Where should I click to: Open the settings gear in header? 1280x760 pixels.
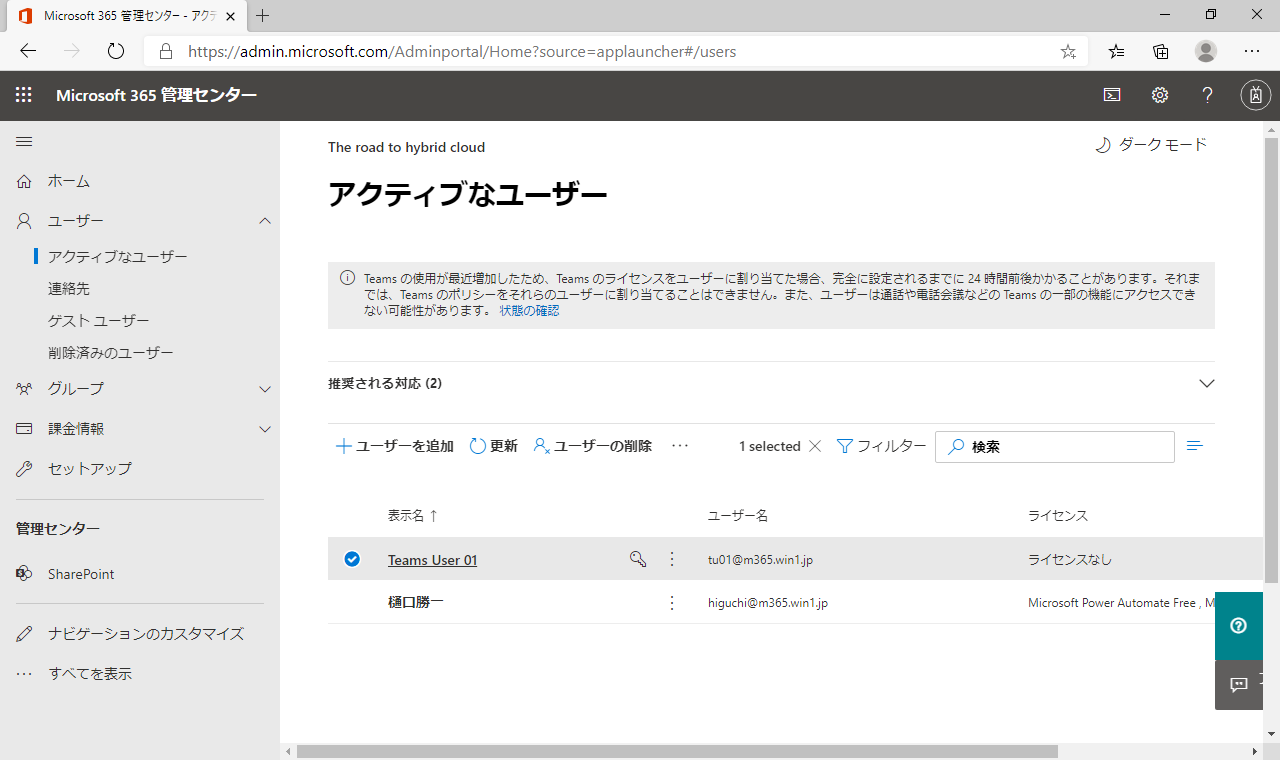pos(1160,95)
